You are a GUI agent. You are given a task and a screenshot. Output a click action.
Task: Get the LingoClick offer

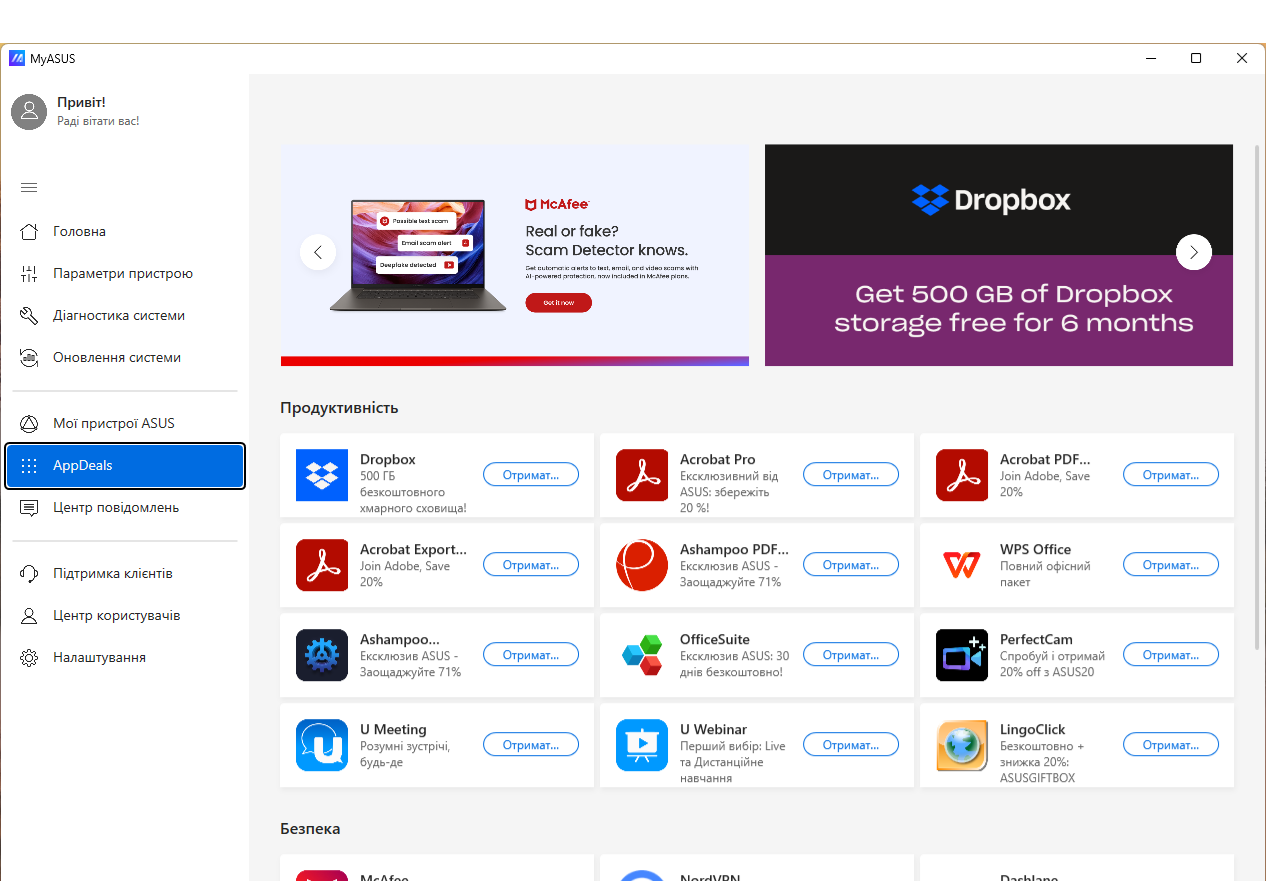point(1171,745)
